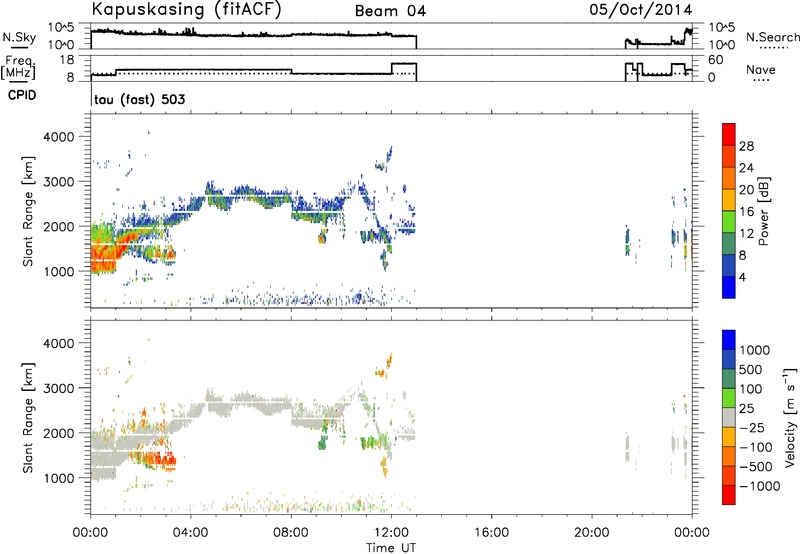
Task: Pick the light green segment of Power color bar
Action: (x=729, y=222)
